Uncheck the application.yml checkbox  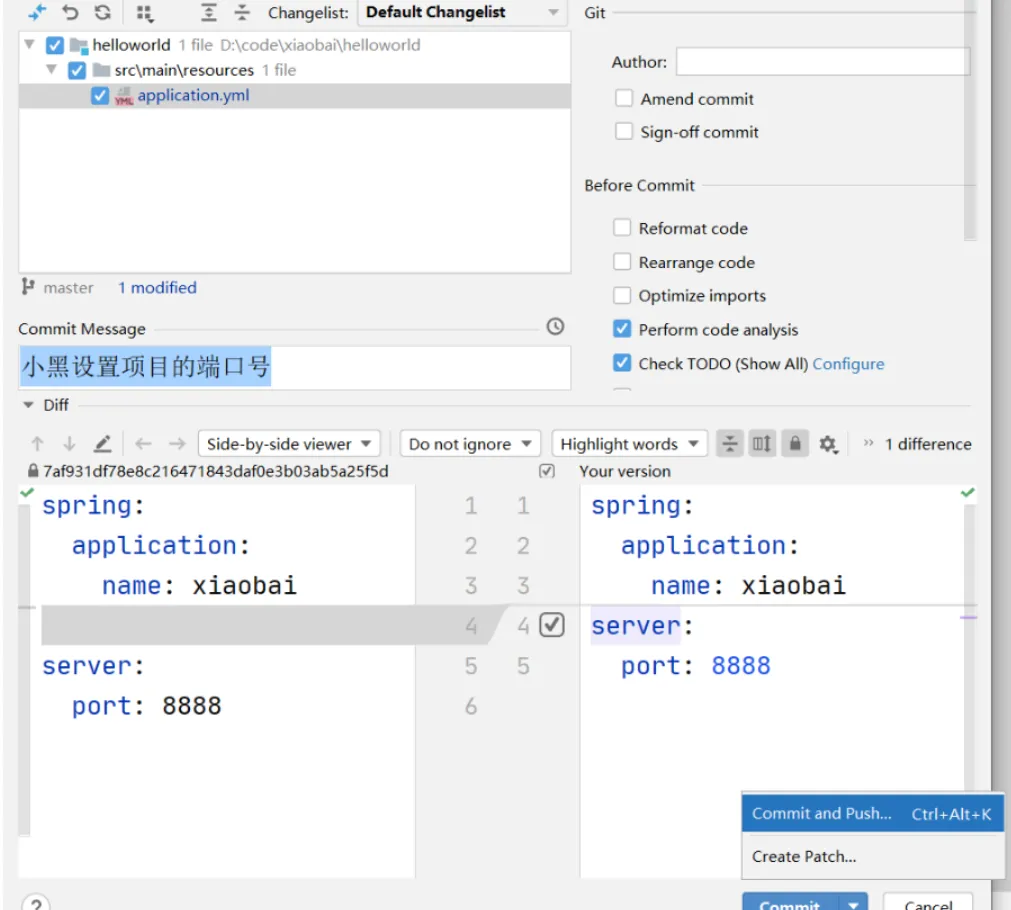(x=99, y=95)
